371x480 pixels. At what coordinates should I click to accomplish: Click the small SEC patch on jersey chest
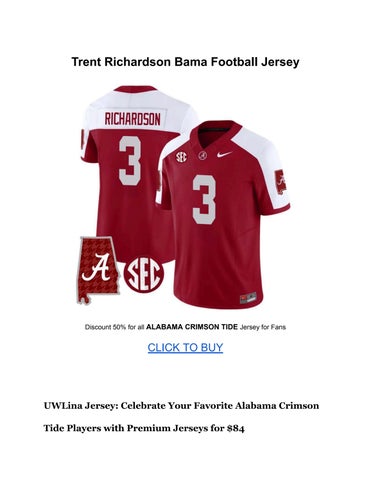182,157
